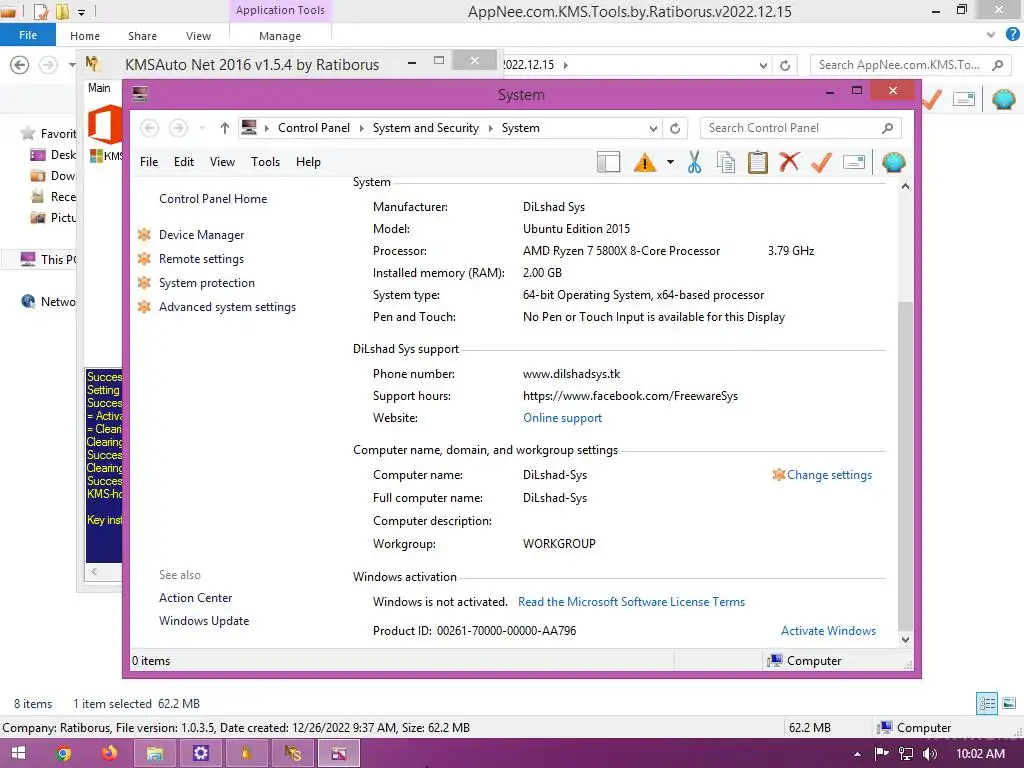Open the Tools menu

265,162
